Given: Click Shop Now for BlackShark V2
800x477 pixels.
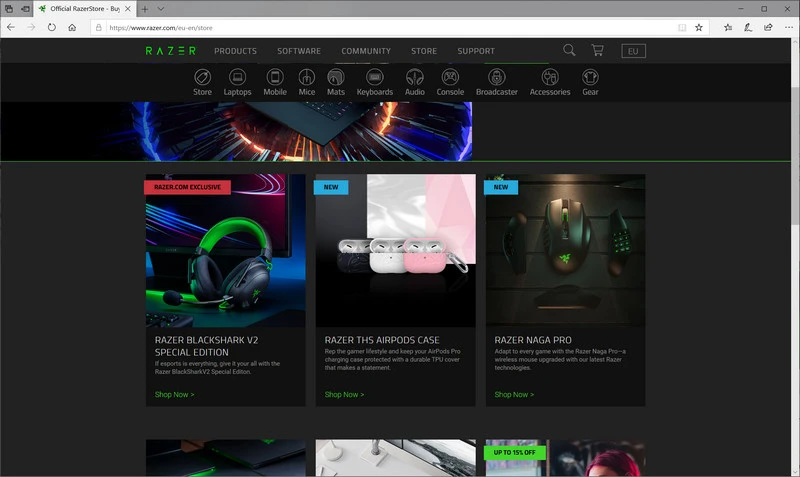Looking at the screenshot, I should (174, 394).
